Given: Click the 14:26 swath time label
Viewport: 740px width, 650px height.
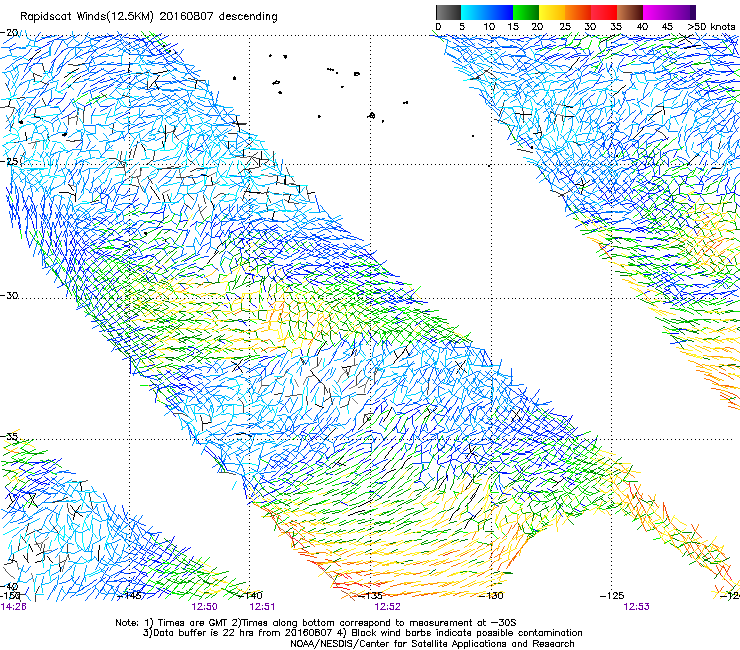Looking at the screenshot, I should (13, 607).
